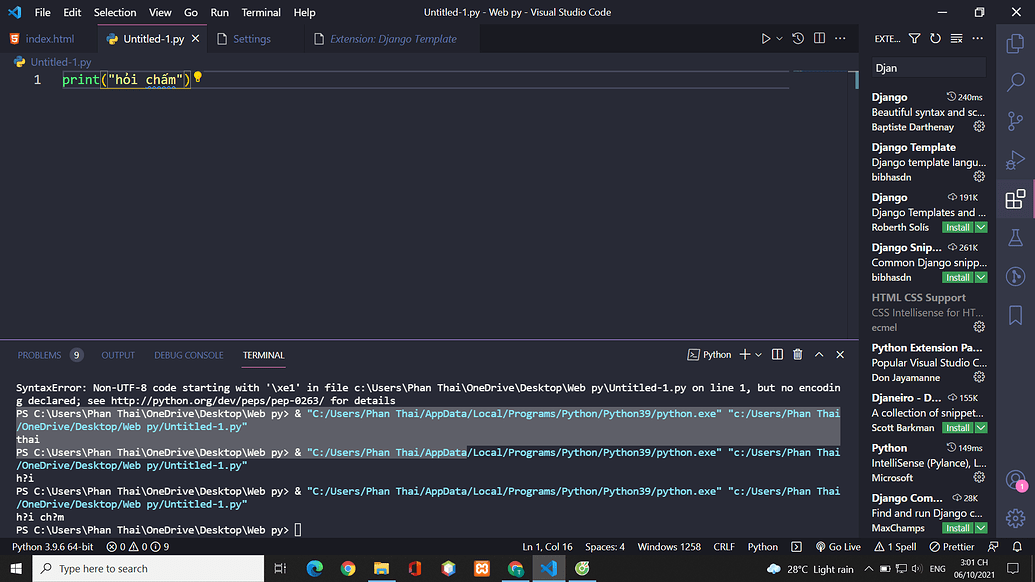Open the Selection menu
This screenshot has width=1035, height=582.
coord(115,13)
